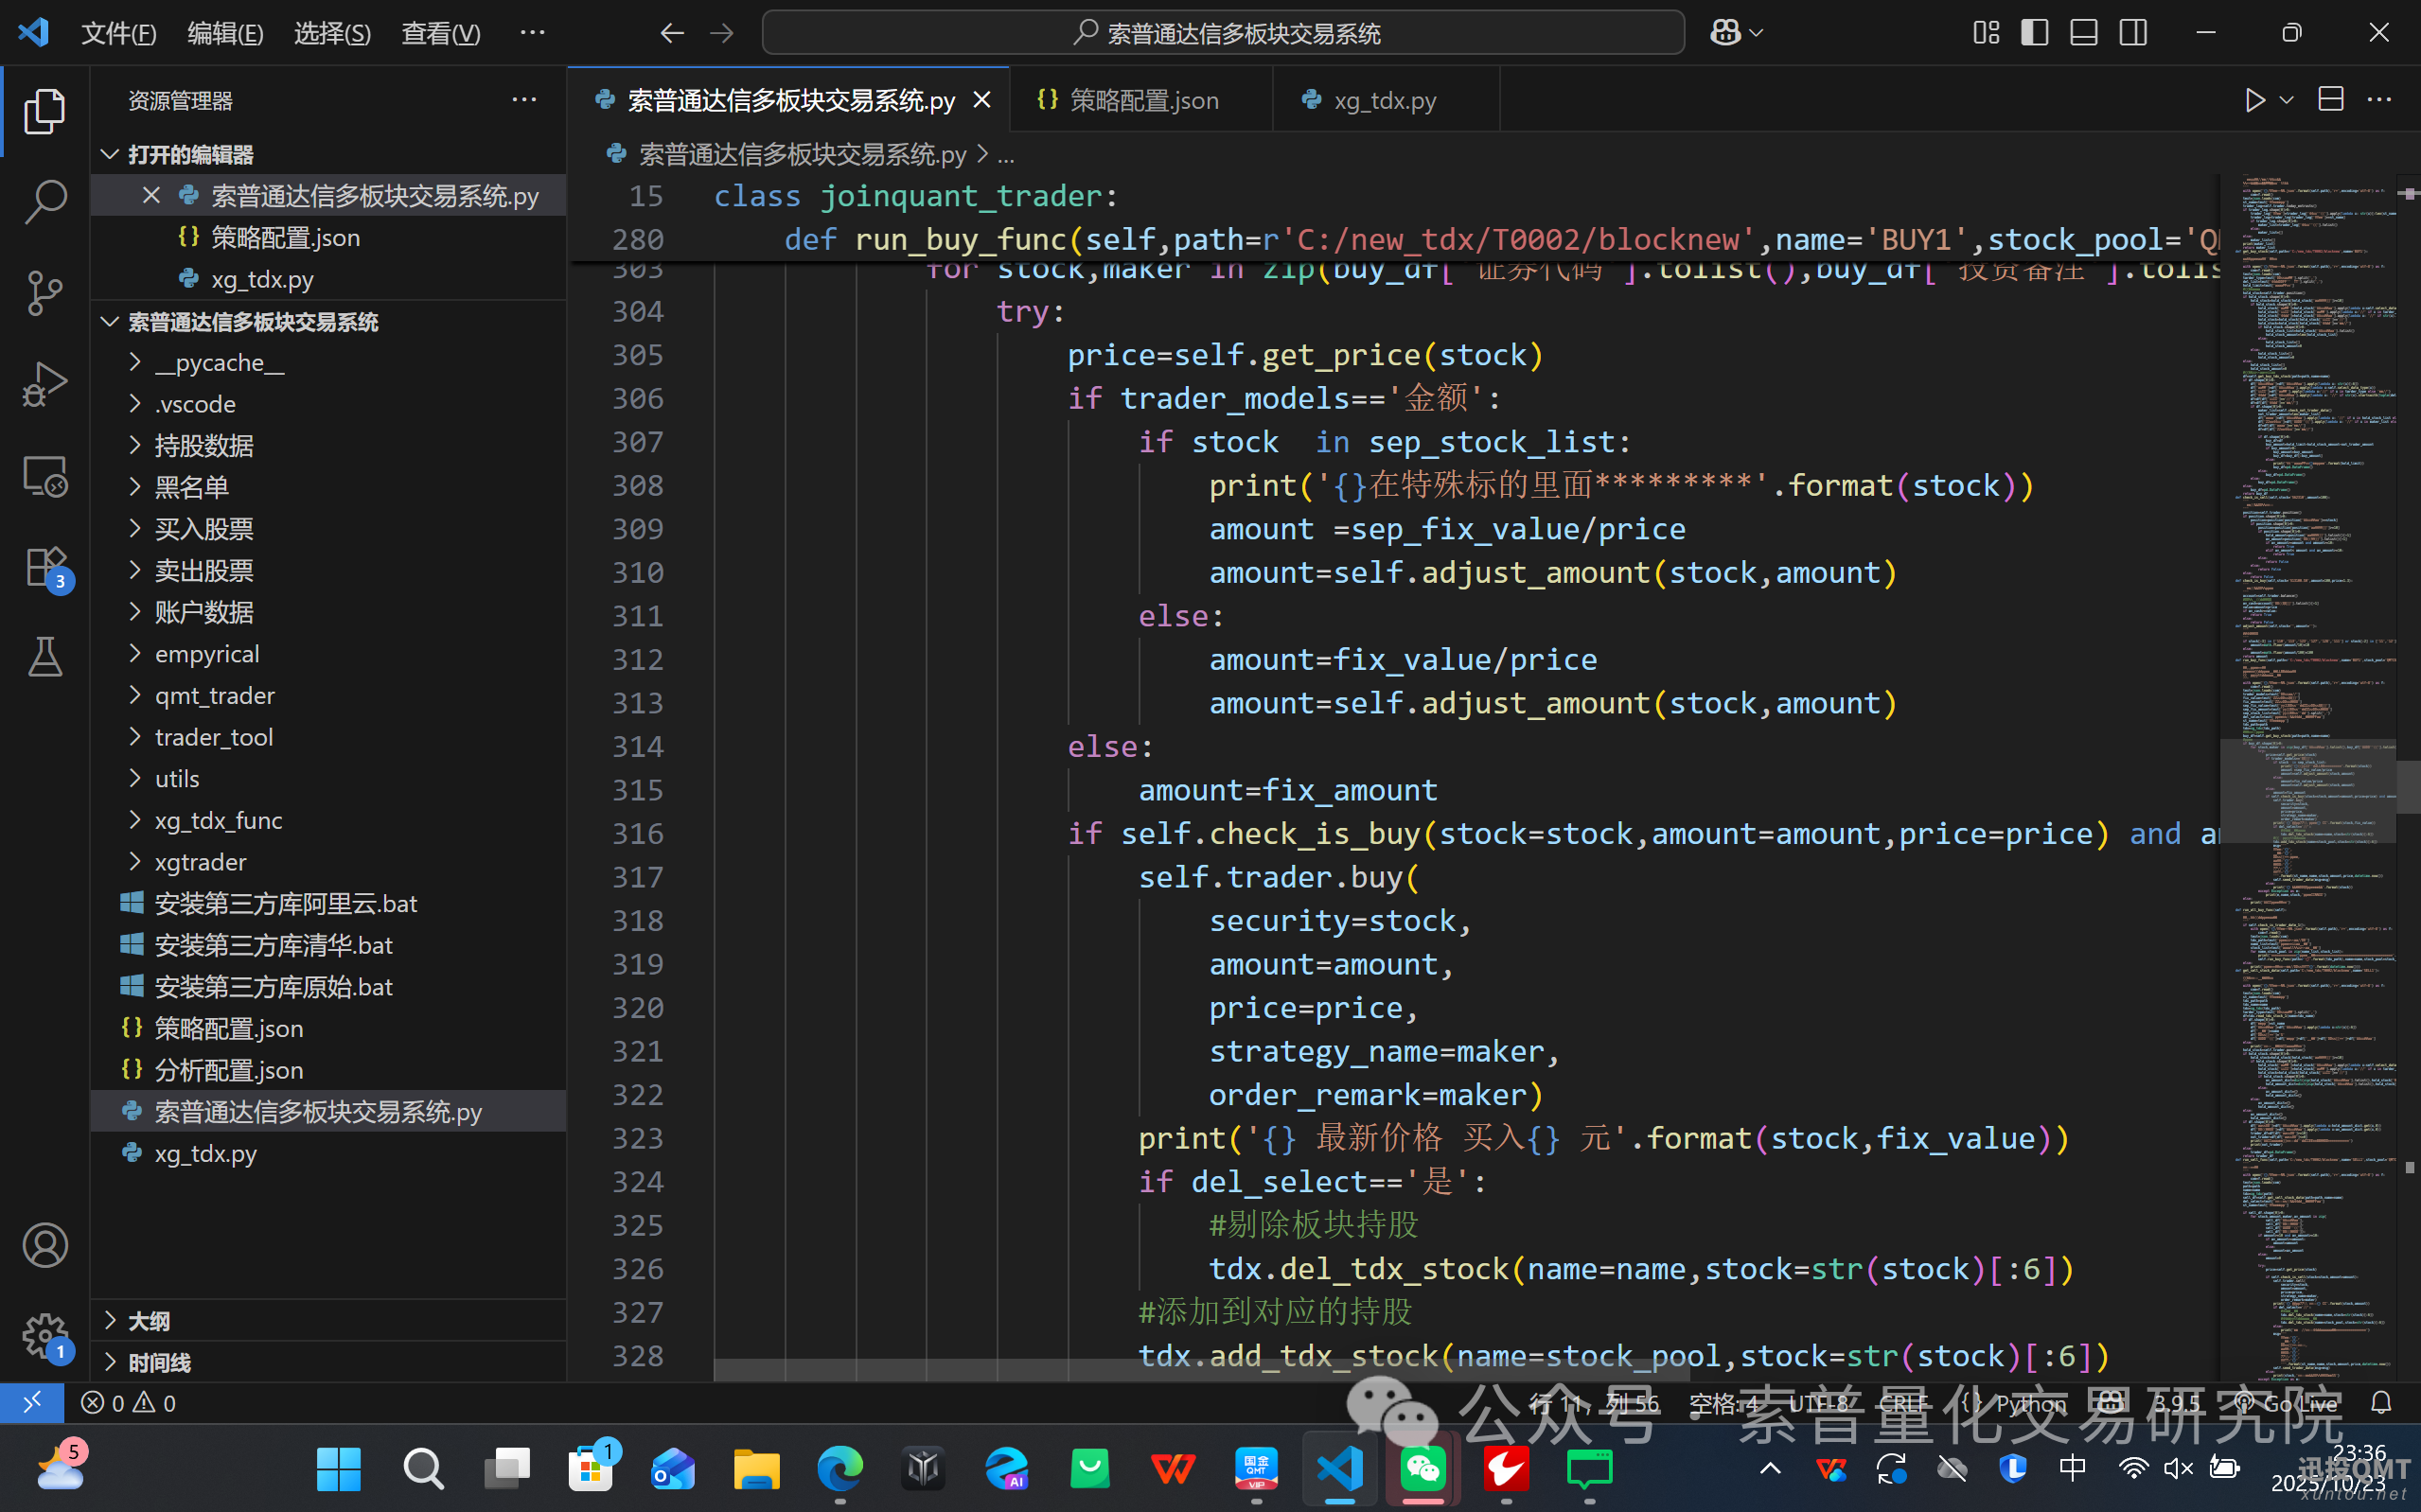Open the Extensions view icon

45,567
